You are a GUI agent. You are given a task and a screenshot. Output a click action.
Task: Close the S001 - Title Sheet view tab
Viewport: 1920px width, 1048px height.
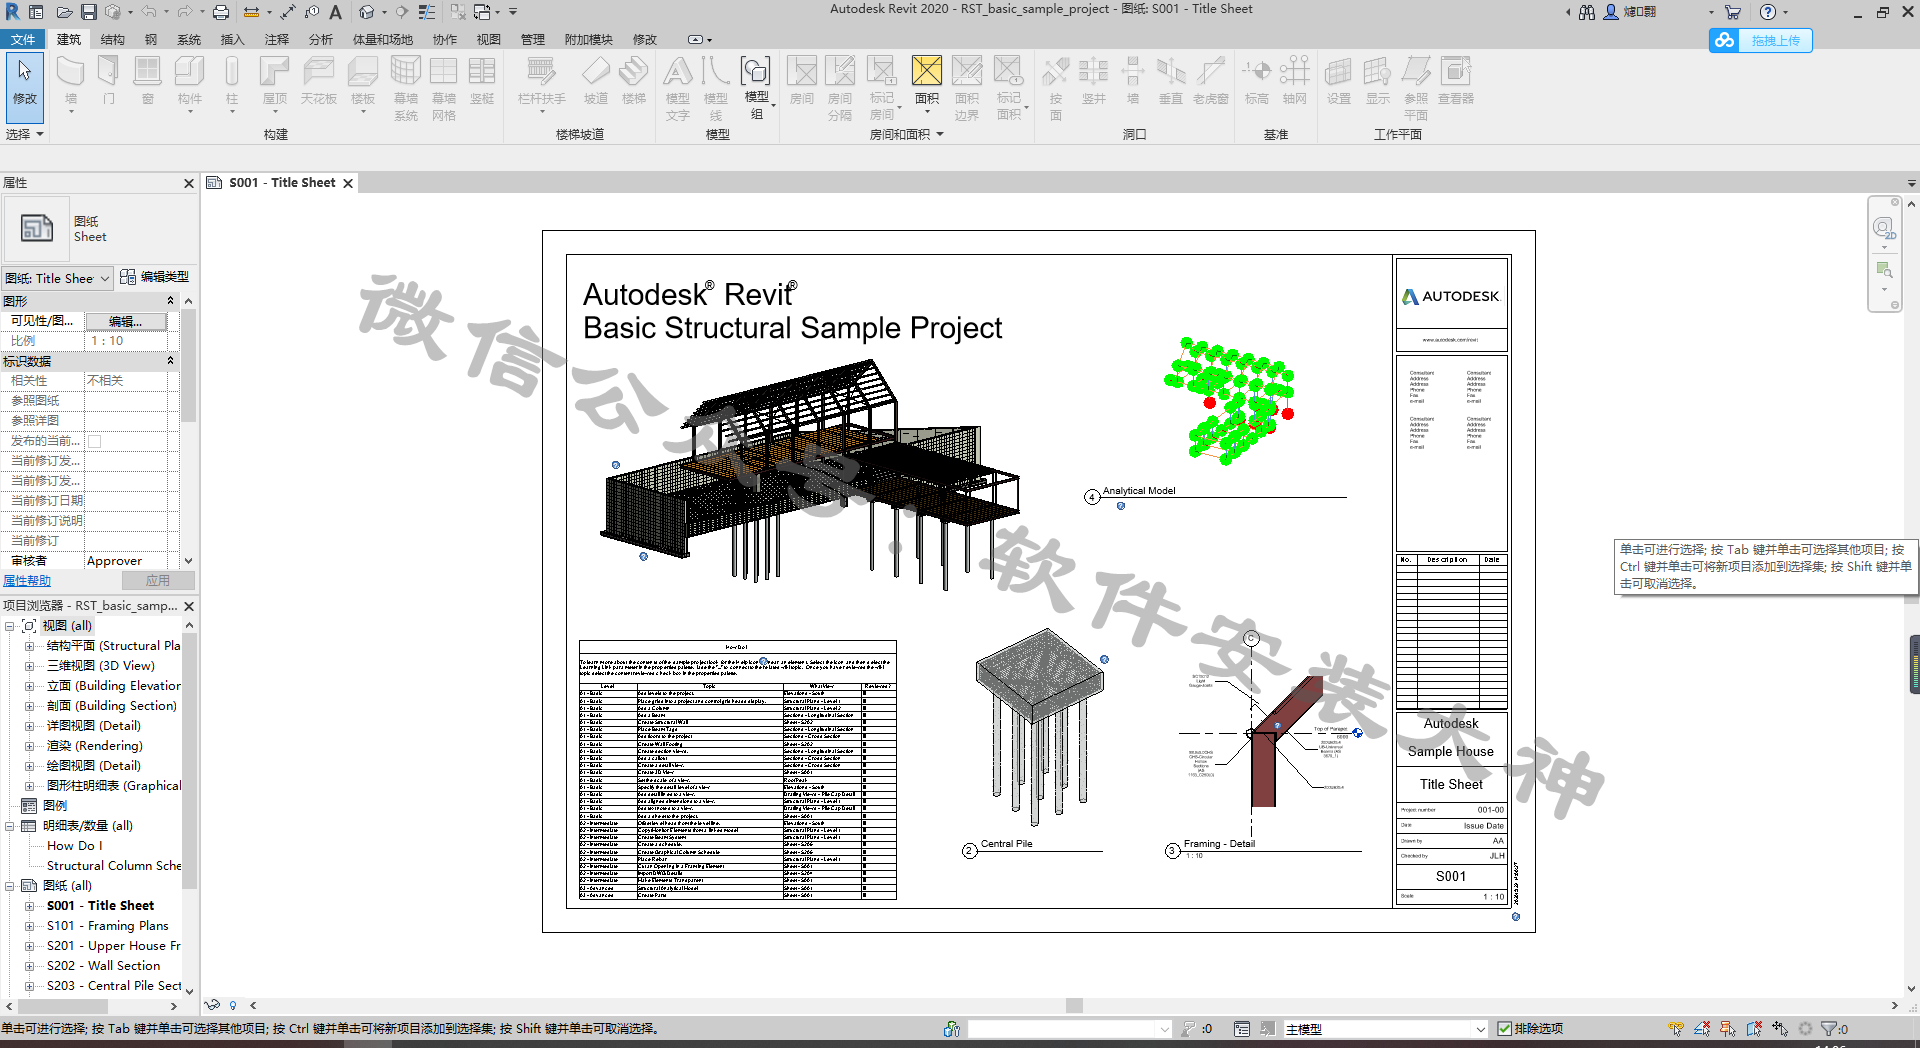[348, 183]
